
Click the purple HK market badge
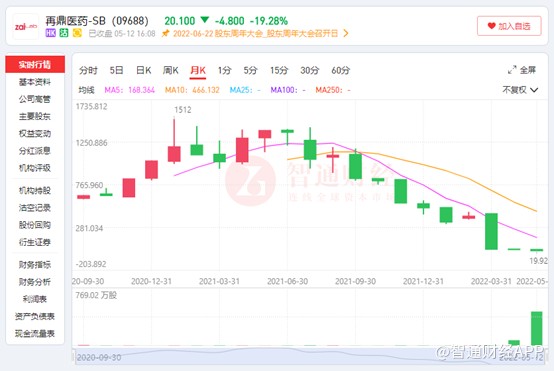pyautogui.click(x=51, y=33)
